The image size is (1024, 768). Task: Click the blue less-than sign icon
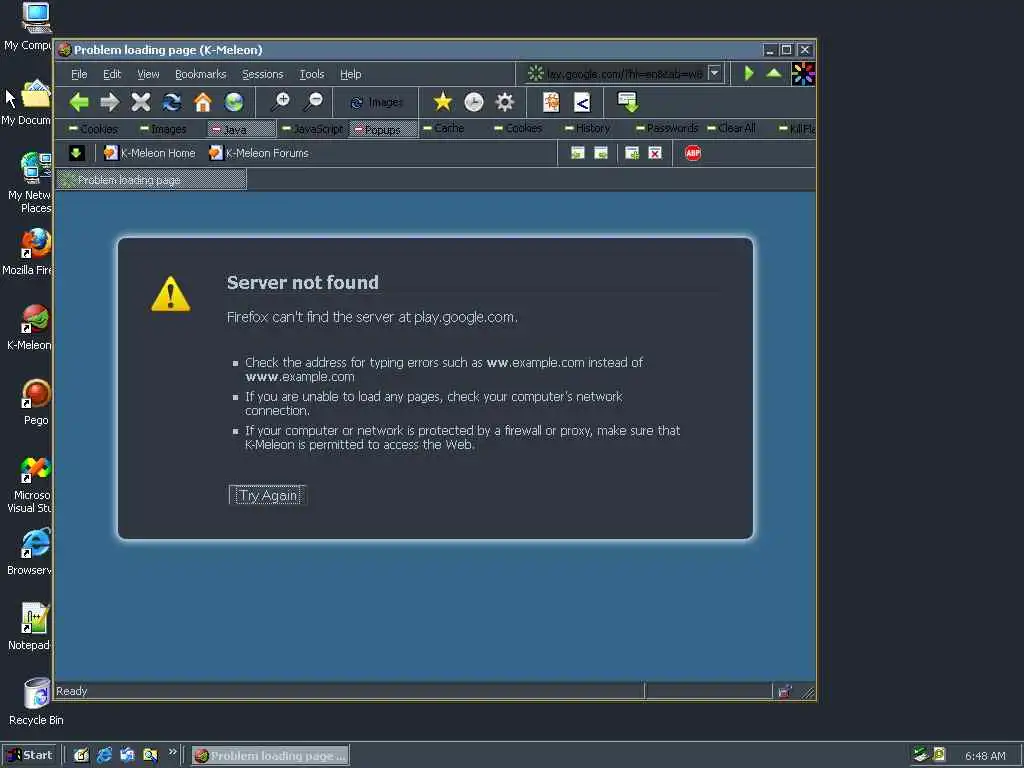click(582, 102)
